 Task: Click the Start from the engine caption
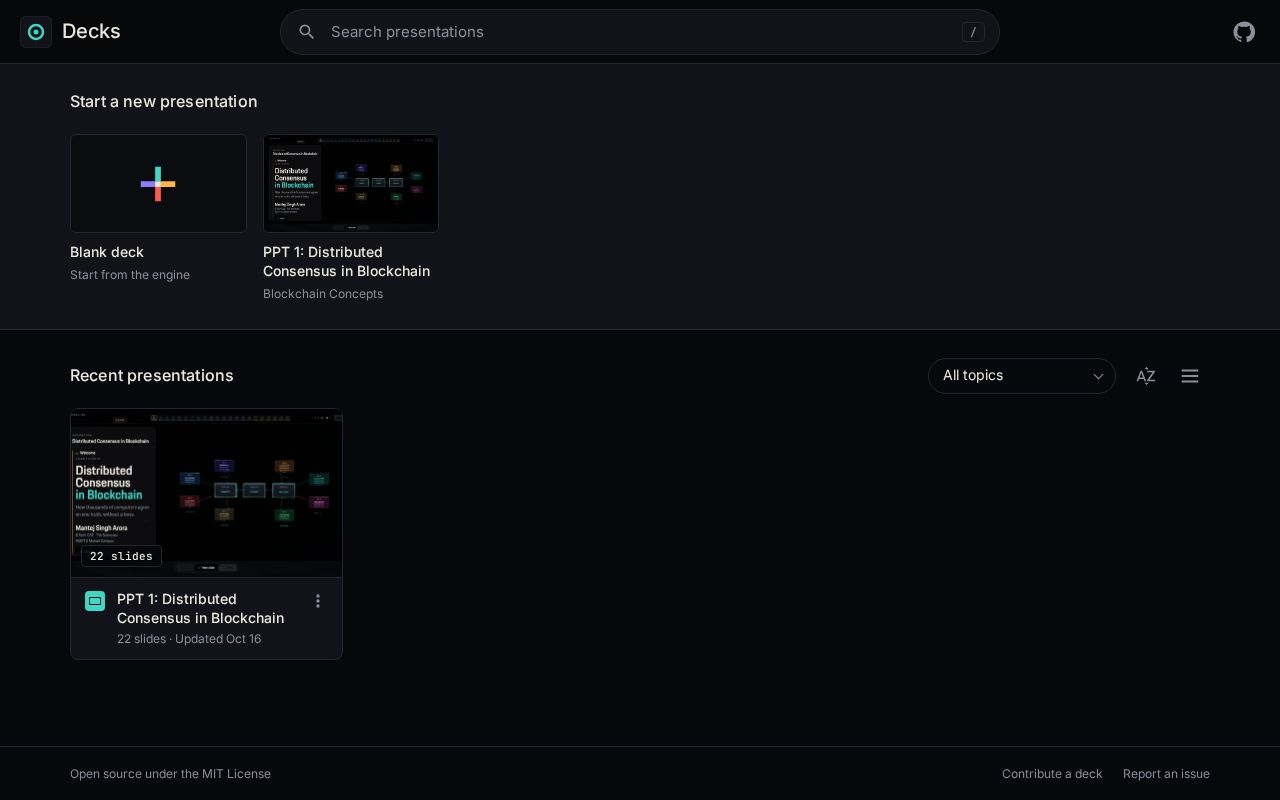(x=130, y=275)
